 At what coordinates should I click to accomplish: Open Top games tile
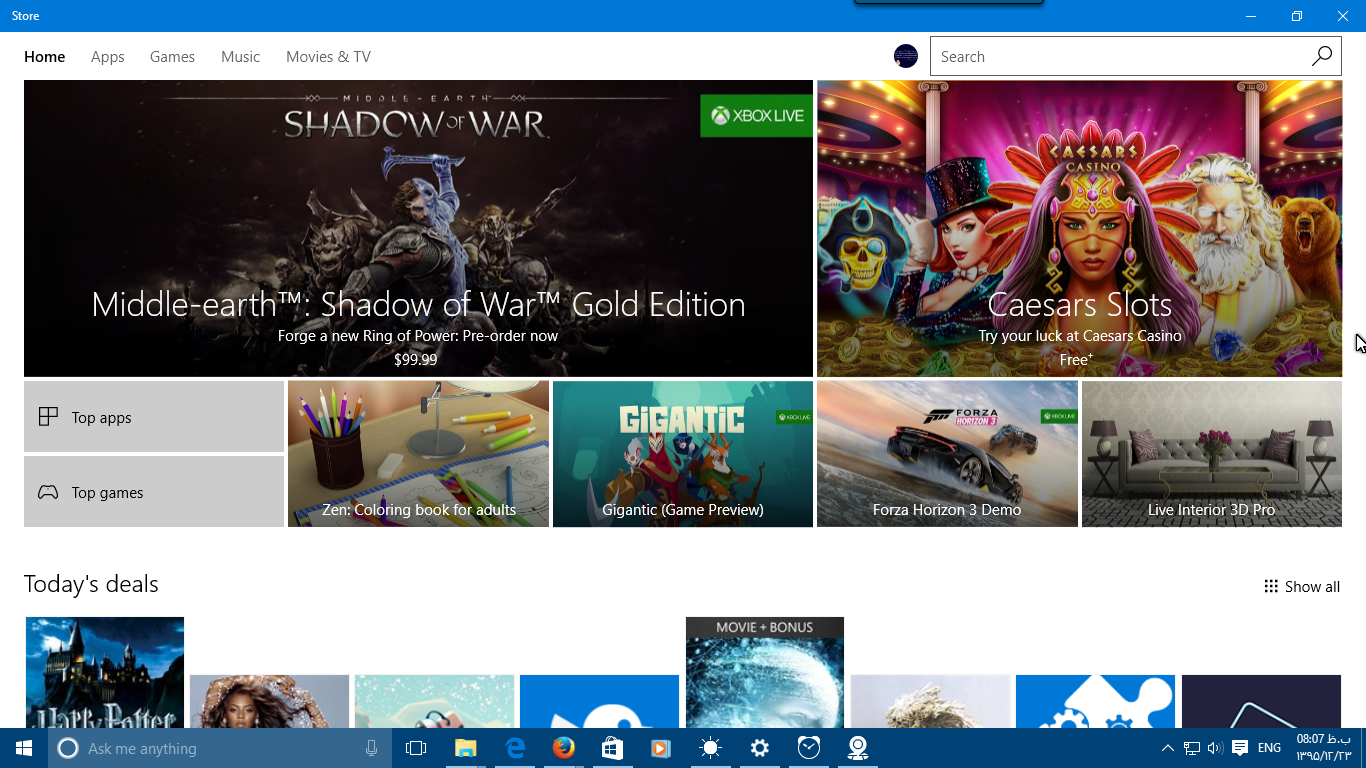coord(154,492)
